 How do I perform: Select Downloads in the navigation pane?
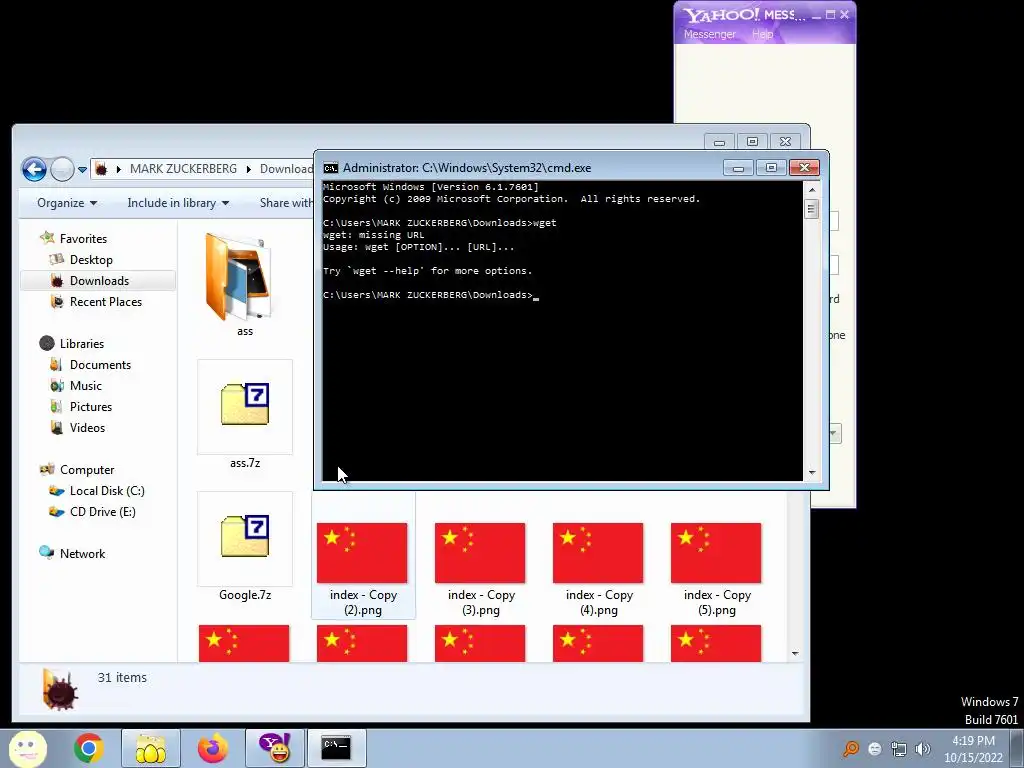(x=99, y=281)
